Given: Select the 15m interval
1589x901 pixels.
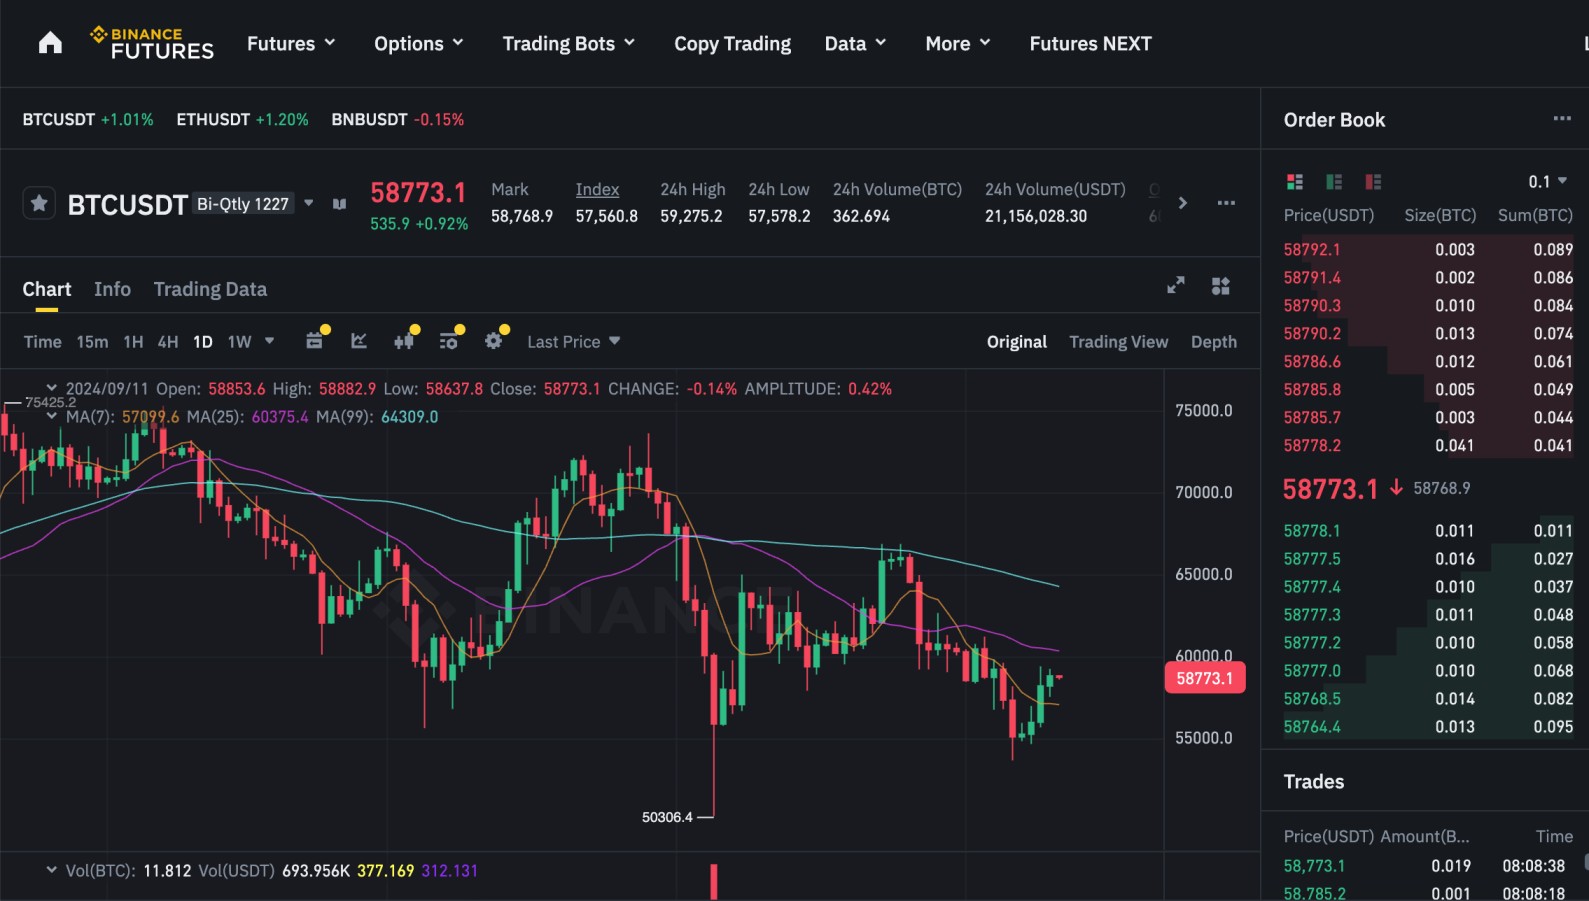Looking at the screenshot, I should [92, 341].
